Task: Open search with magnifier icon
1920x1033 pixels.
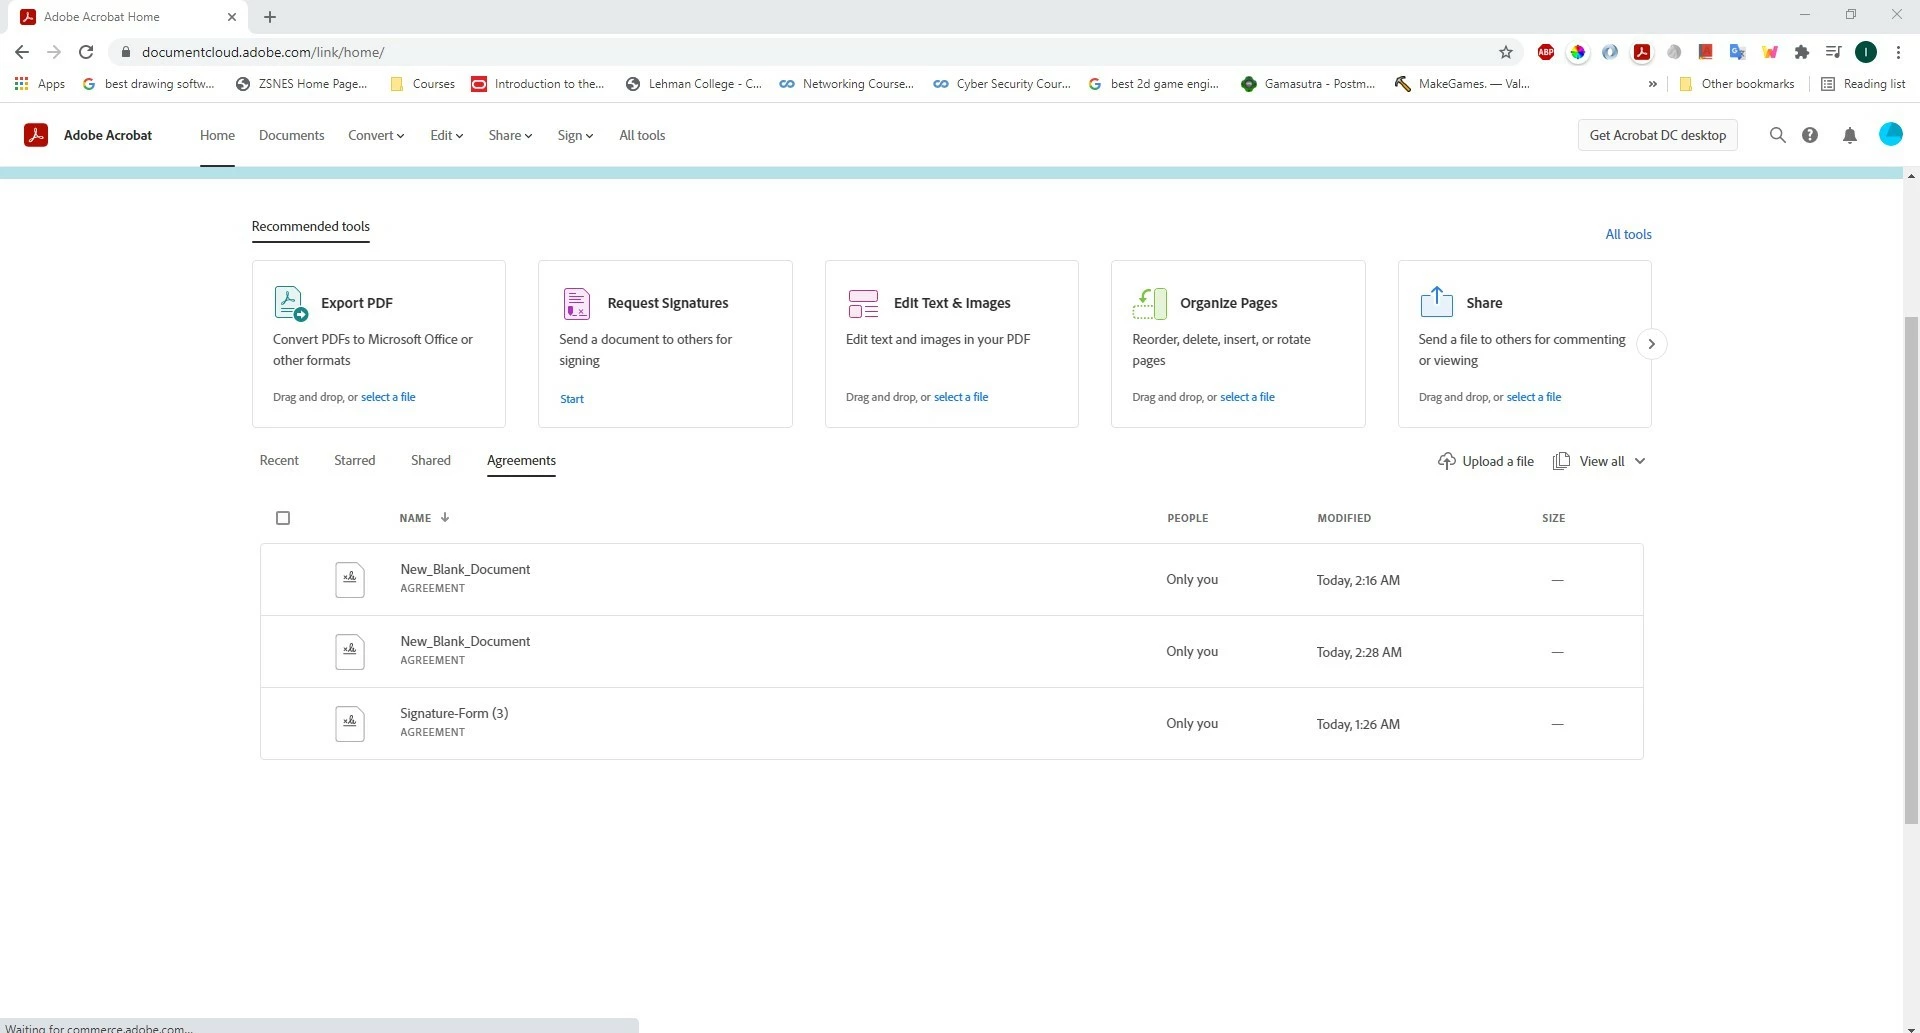Action: tap(1777, 135)
